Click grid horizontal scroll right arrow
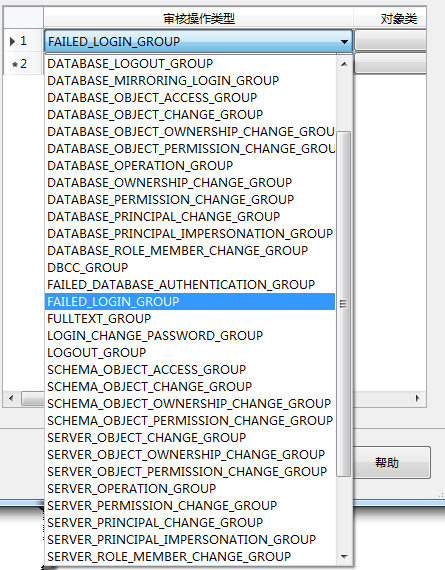This screenshot has height=570, width=445. pos(418,398)
